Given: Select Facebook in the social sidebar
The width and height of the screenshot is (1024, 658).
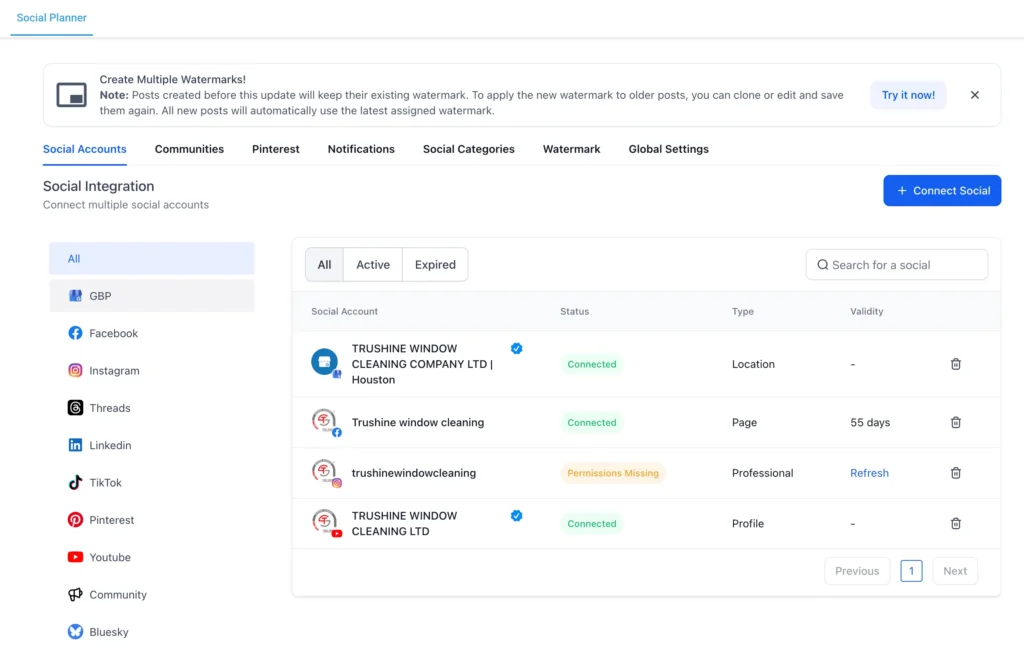Looking at the screenshot, I should 113,333.
